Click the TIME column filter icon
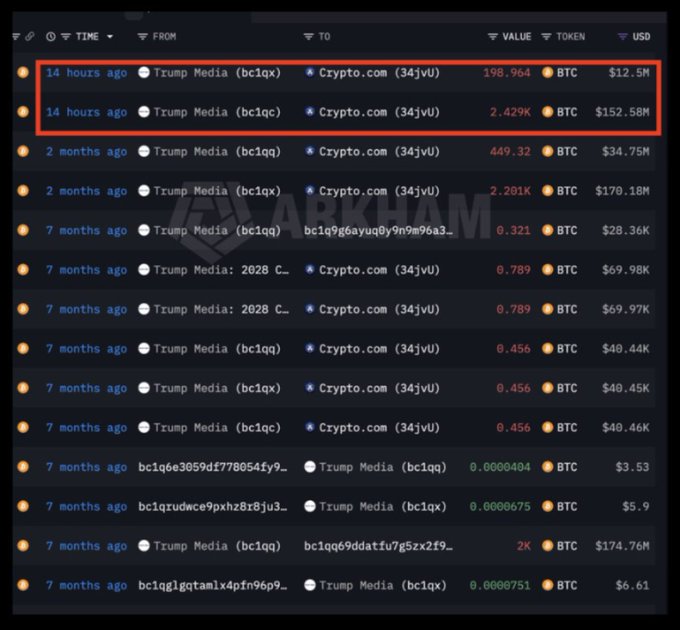 [65, 37]
